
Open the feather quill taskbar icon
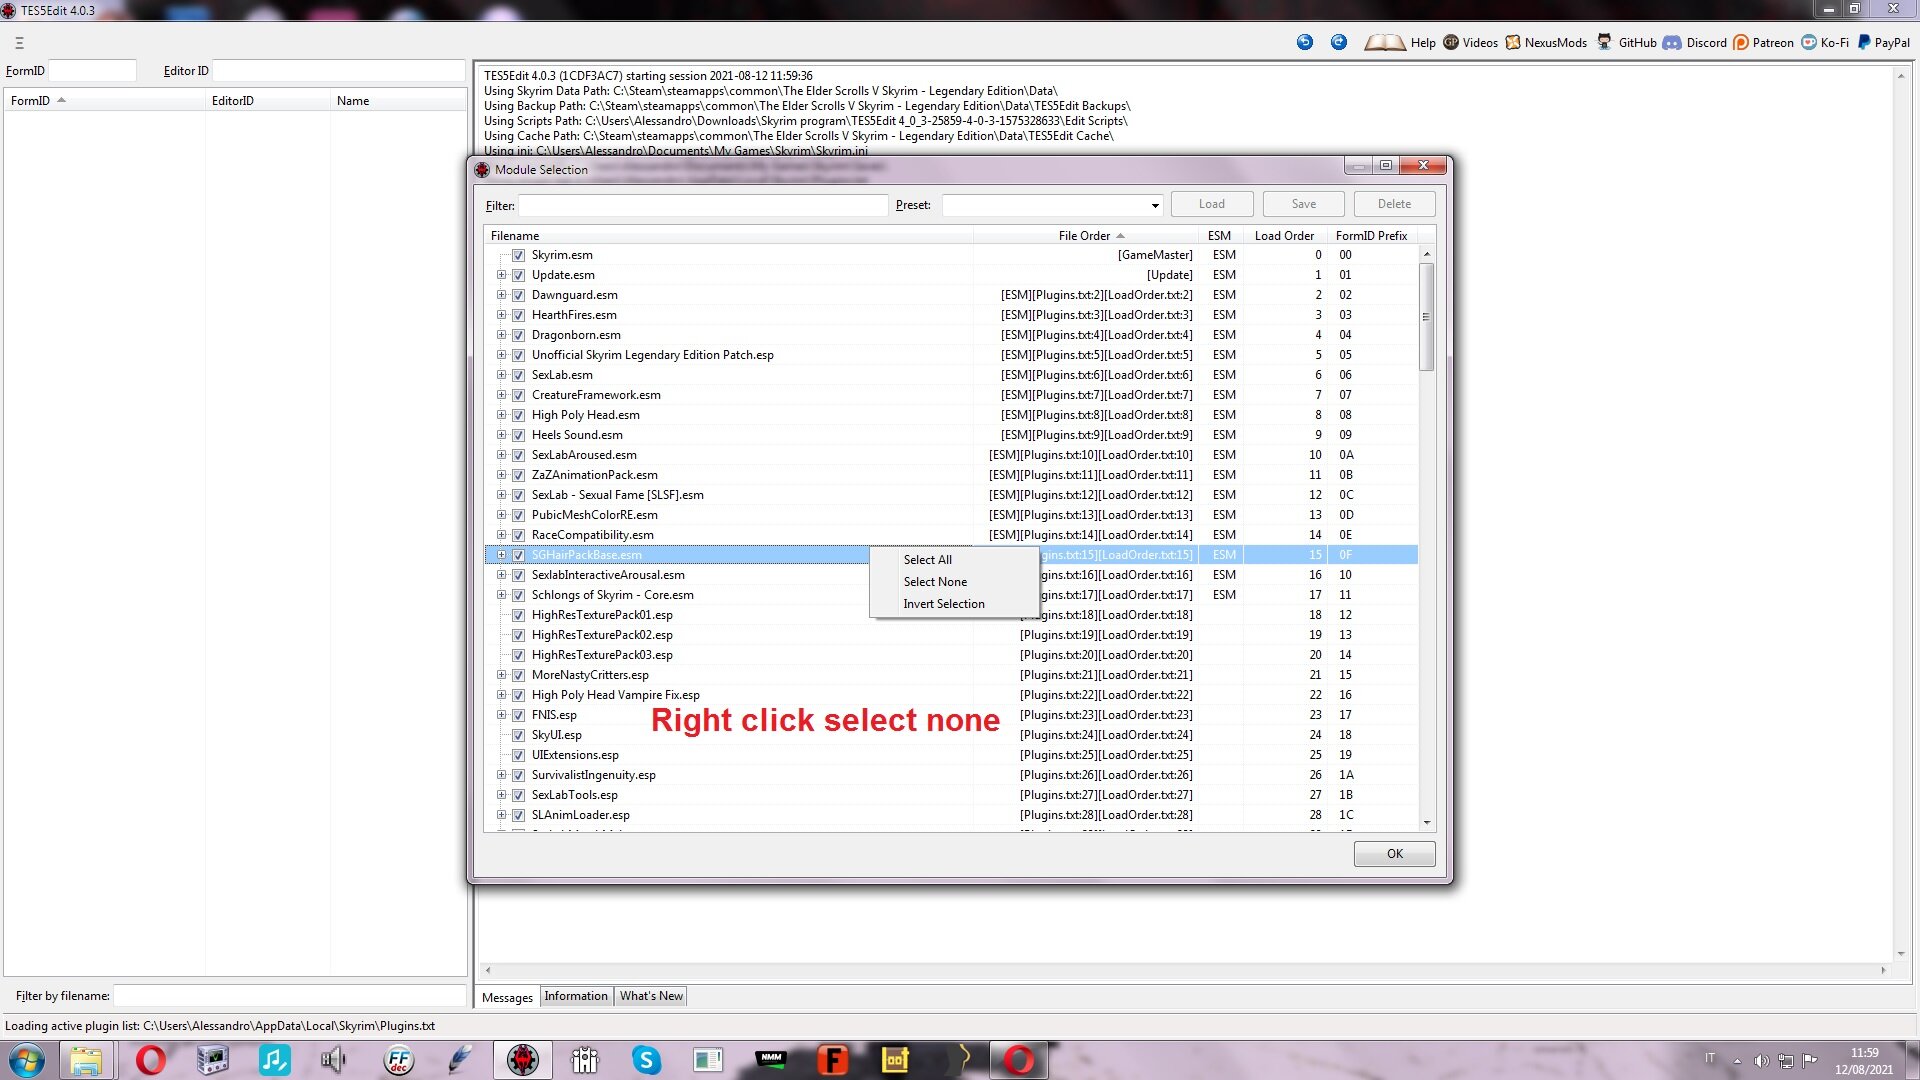pos(460,1060)
